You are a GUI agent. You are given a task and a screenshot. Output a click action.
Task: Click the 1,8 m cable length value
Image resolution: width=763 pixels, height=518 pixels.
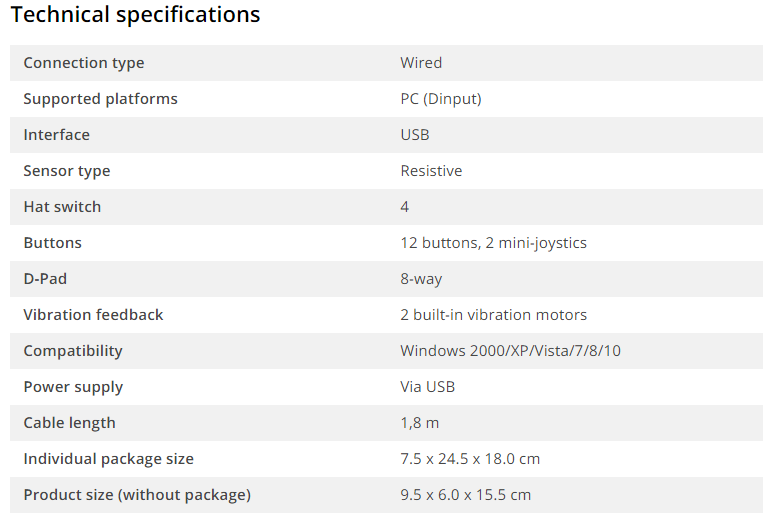419,423
